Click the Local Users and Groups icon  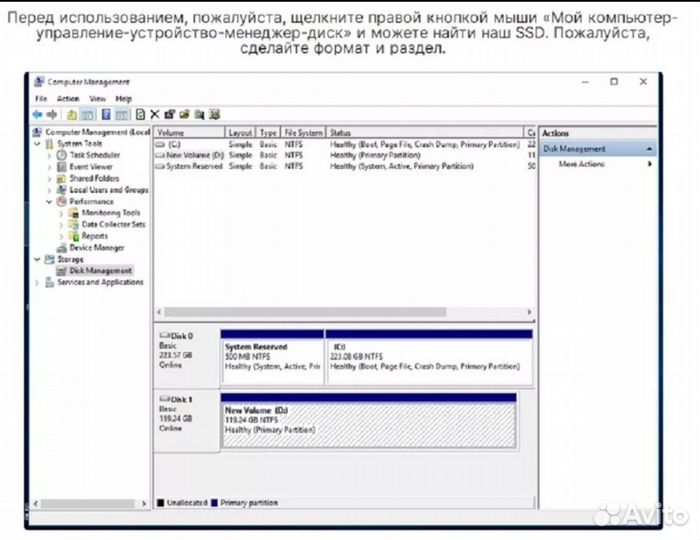tap(62, 190)
